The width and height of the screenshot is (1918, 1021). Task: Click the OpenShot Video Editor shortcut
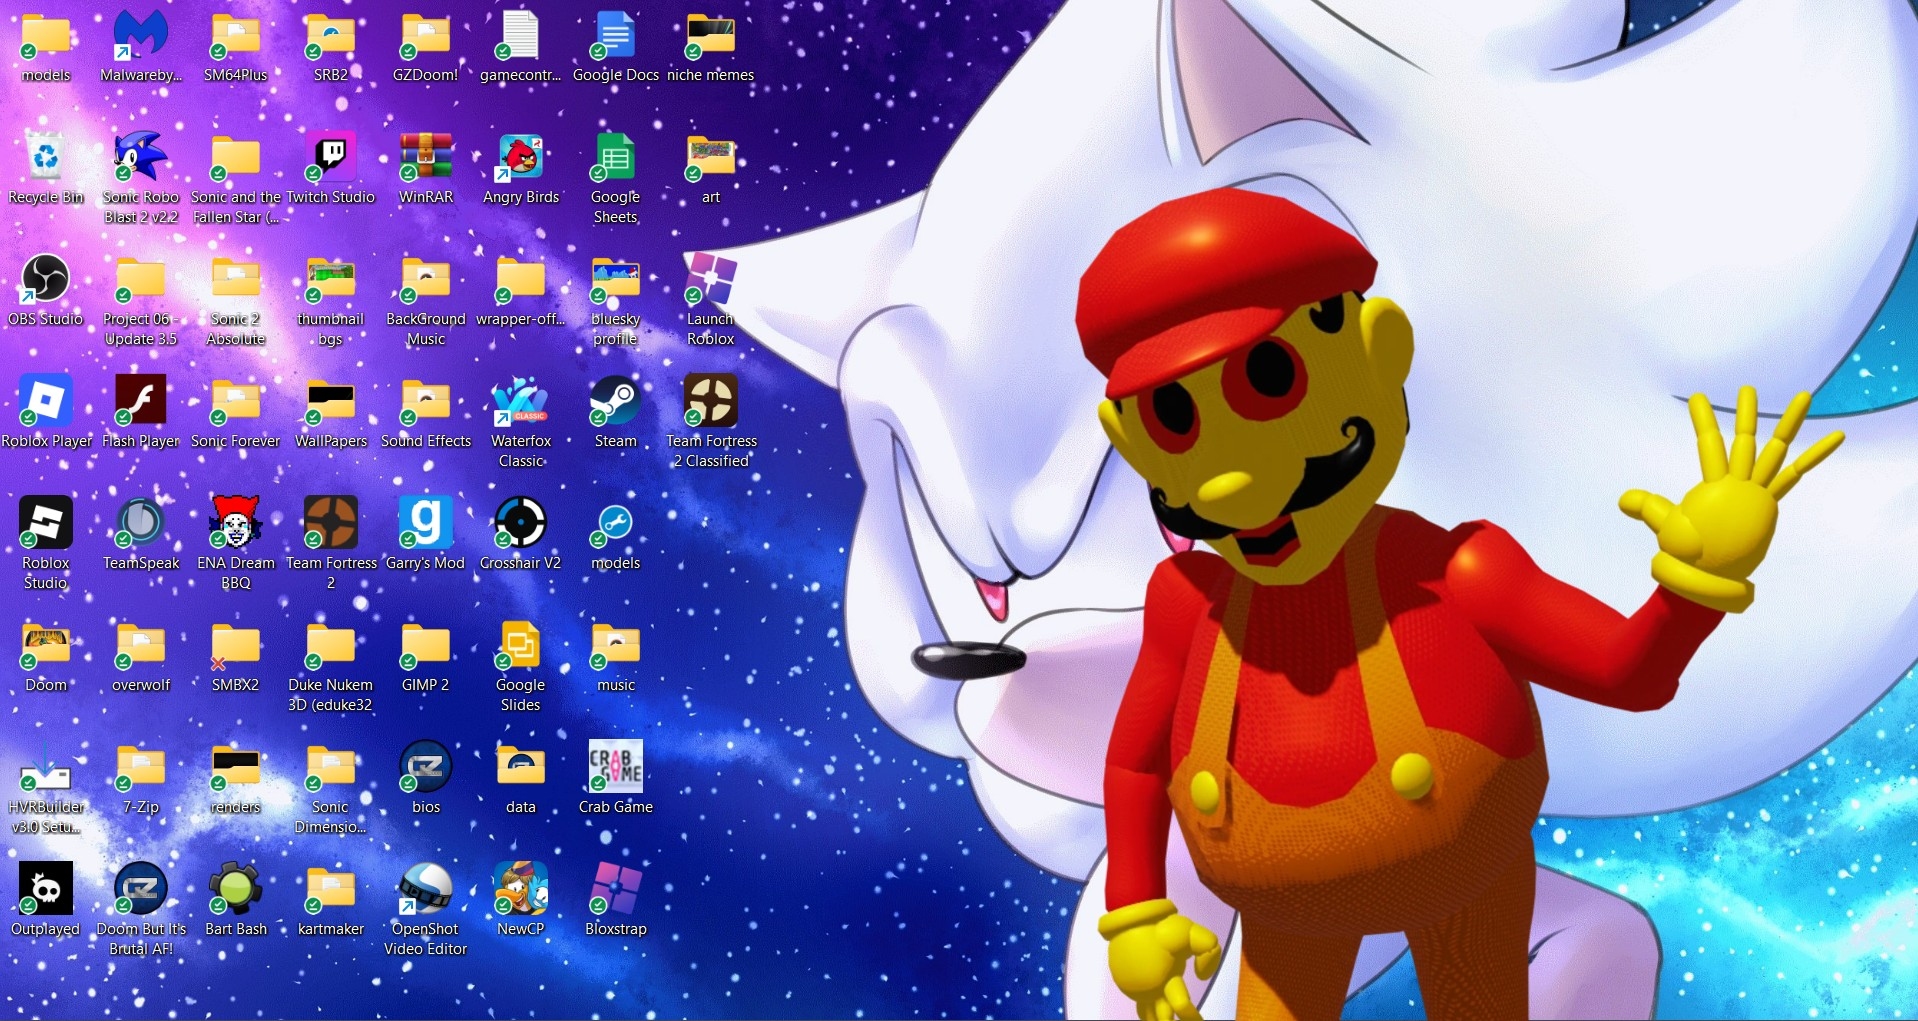426,891
